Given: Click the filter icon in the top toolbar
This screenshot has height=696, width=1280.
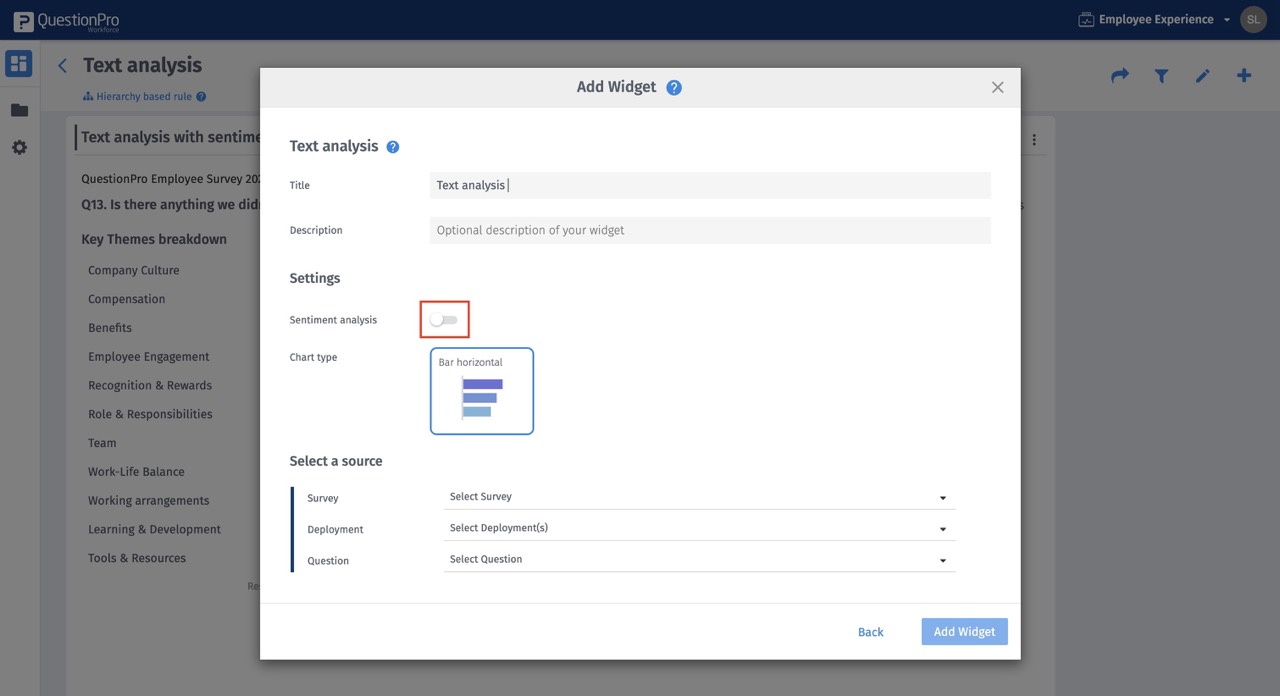Looking at the screenshot, I should coord(1161,75).
